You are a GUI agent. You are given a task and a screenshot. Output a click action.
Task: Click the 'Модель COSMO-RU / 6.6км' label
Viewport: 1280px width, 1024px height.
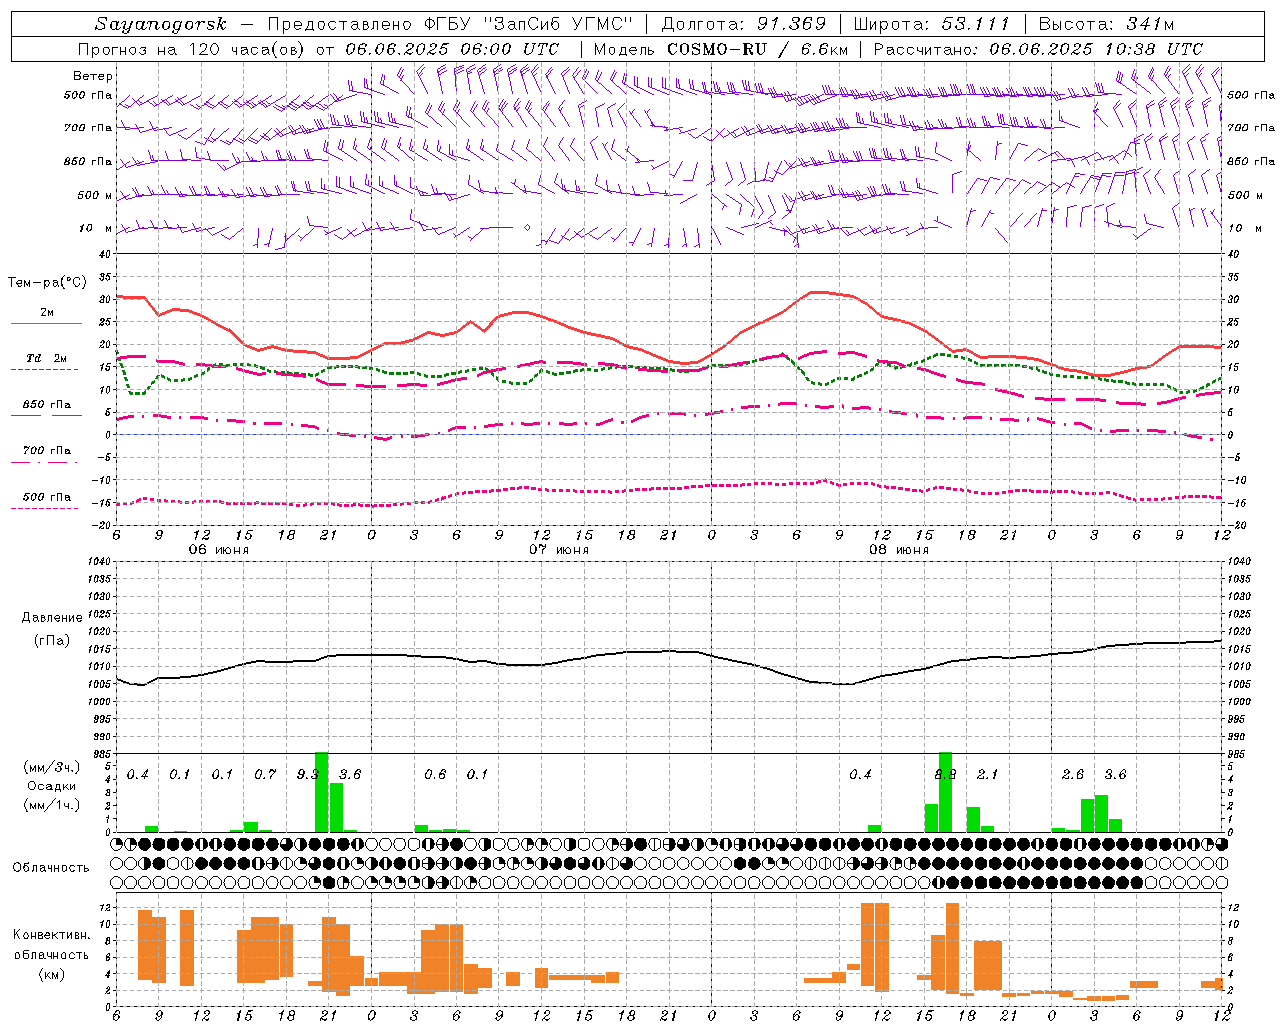pos(721,49)
